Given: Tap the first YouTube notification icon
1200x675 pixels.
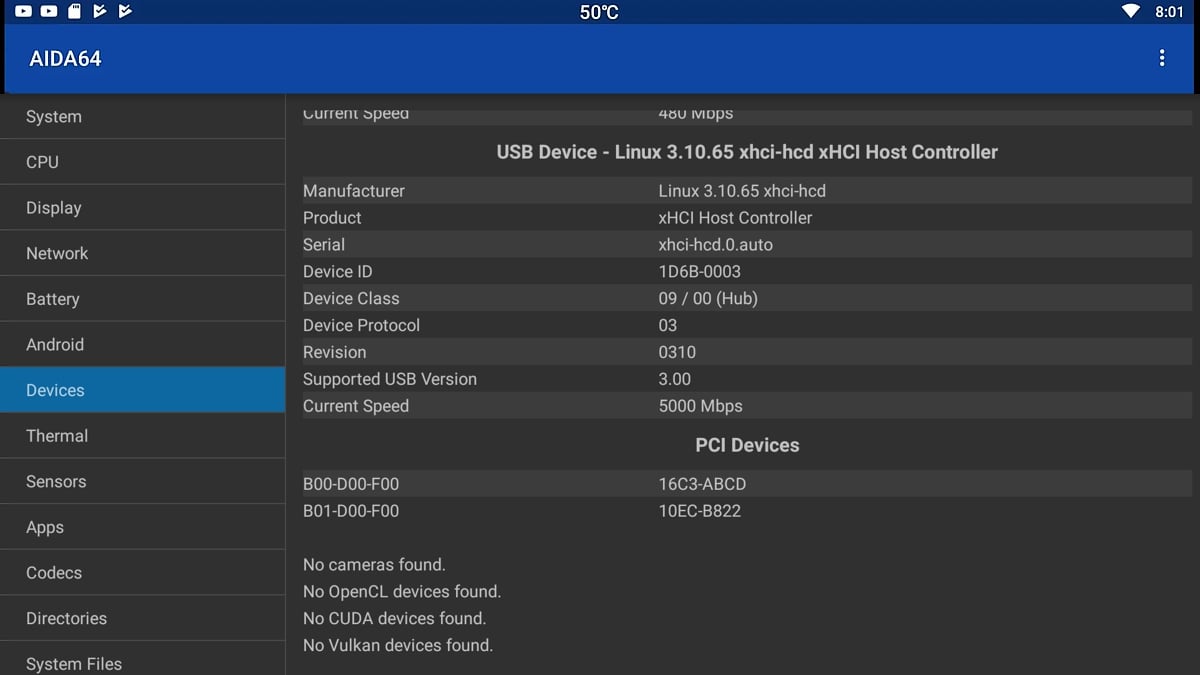Looking at the screenshot, I should (x=23, y=12).
